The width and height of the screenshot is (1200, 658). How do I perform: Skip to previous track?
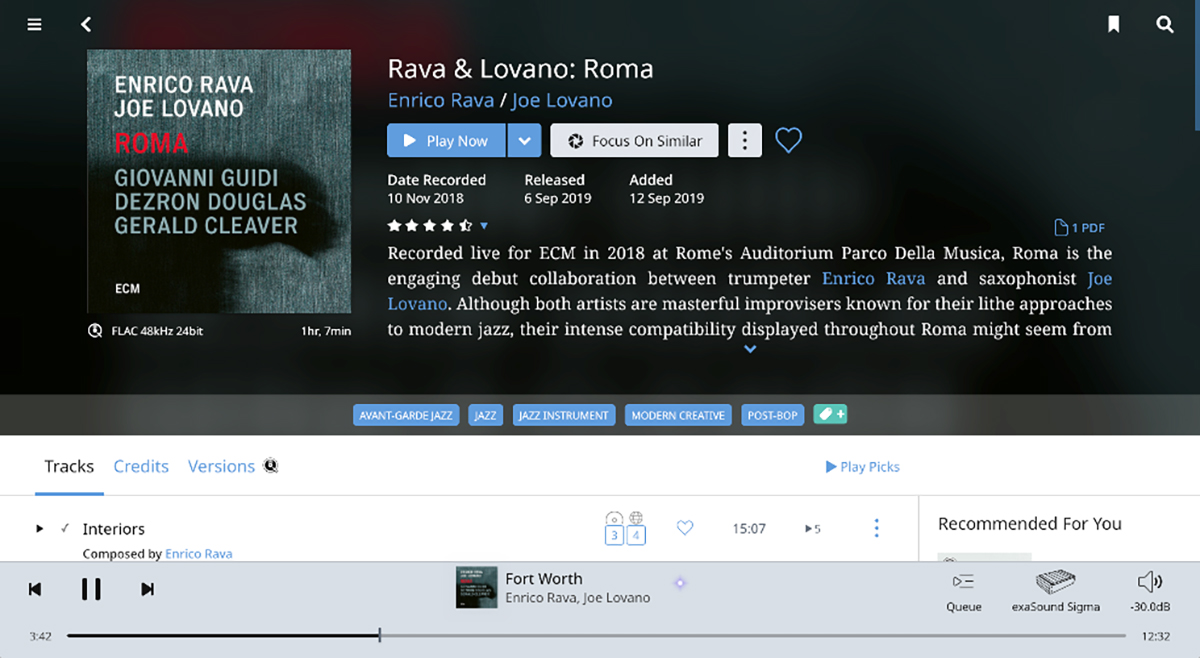click(35, 589)
